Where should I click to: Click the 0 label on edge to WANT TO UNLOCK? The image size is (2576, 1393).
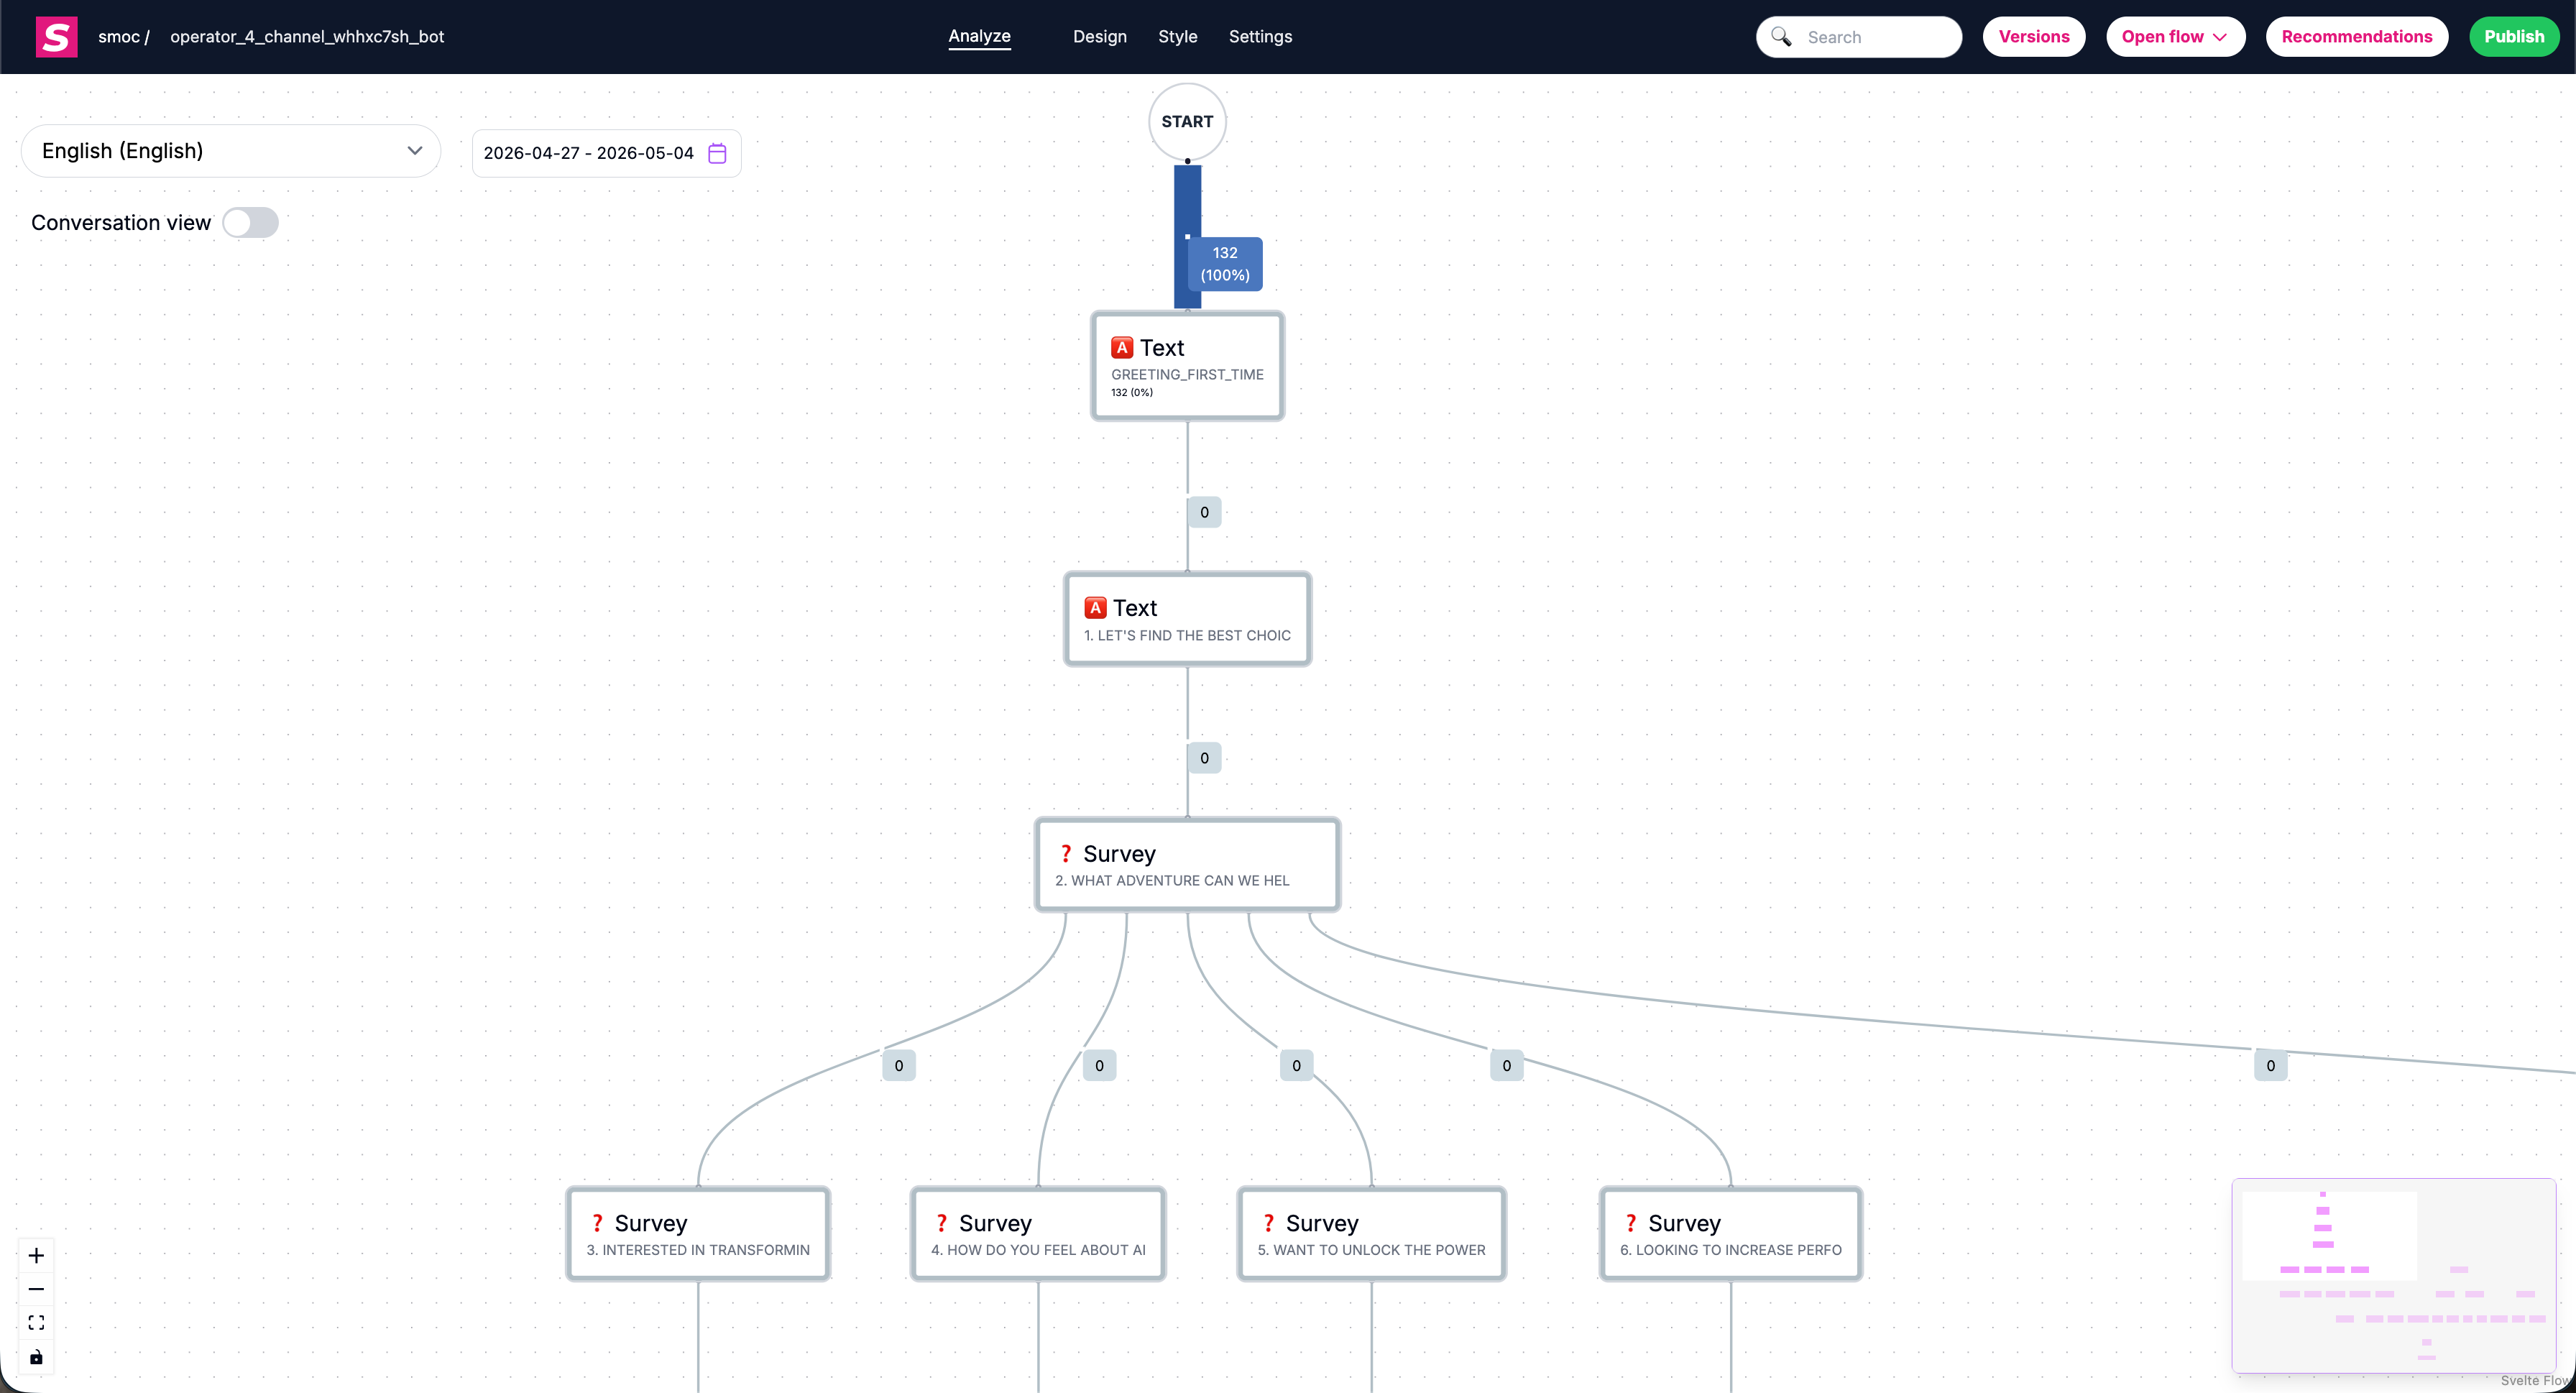click(1296, 1066)
